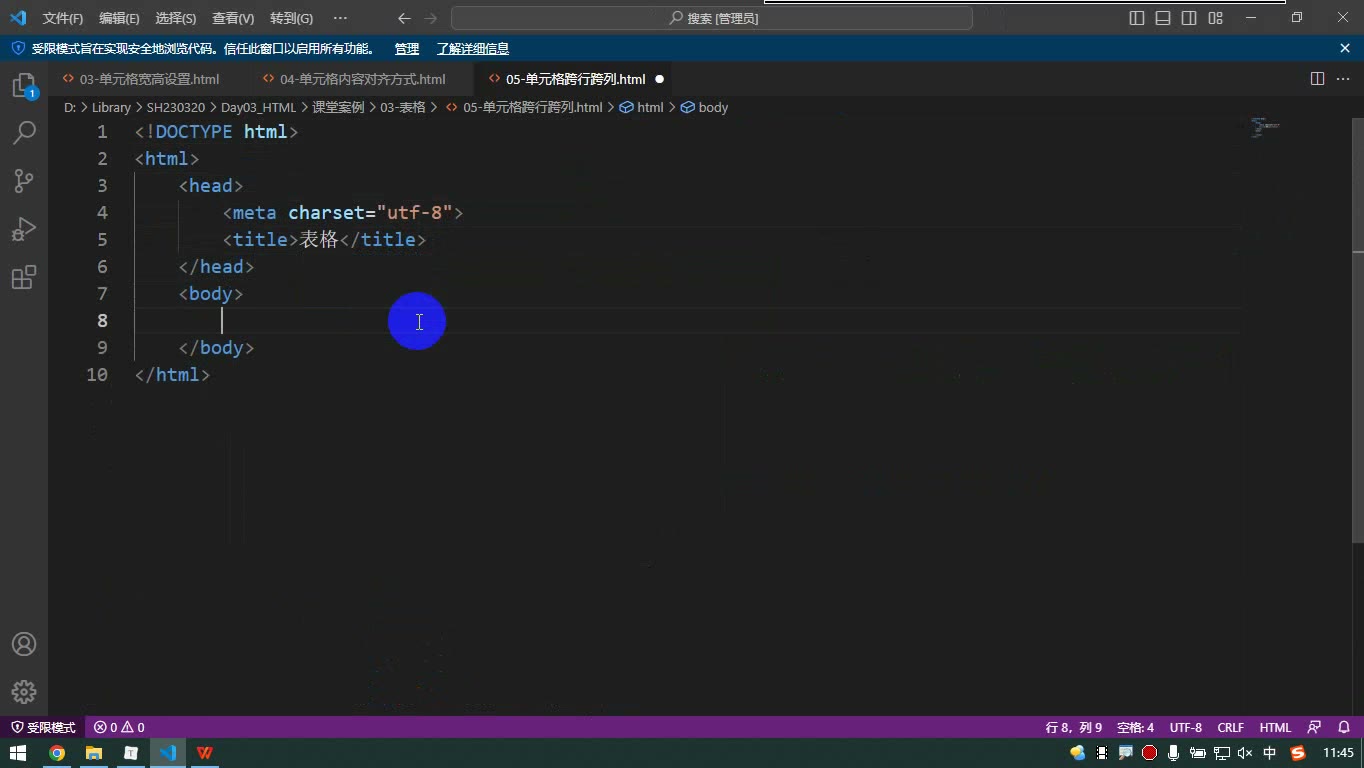Show the errors and warnings problems panel
1364x768 pixels.
[119, 727]
